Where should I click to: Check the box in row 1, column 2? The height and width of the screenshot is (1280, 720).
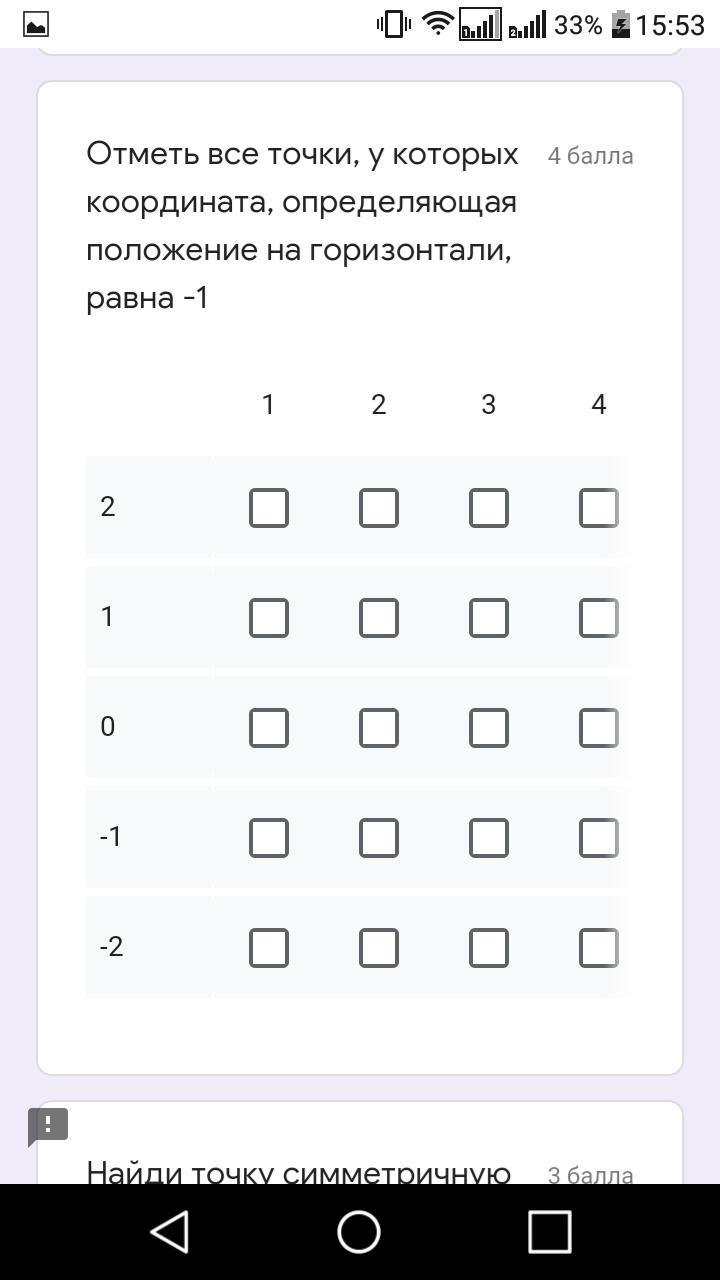(378, 618)
